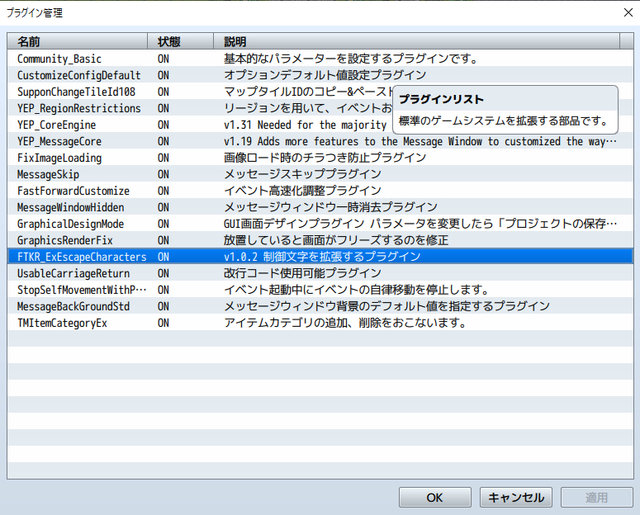Click YEP_MessageCore description starting v1.19 Adds
The image size is (640, 515).
coord(420,141)
